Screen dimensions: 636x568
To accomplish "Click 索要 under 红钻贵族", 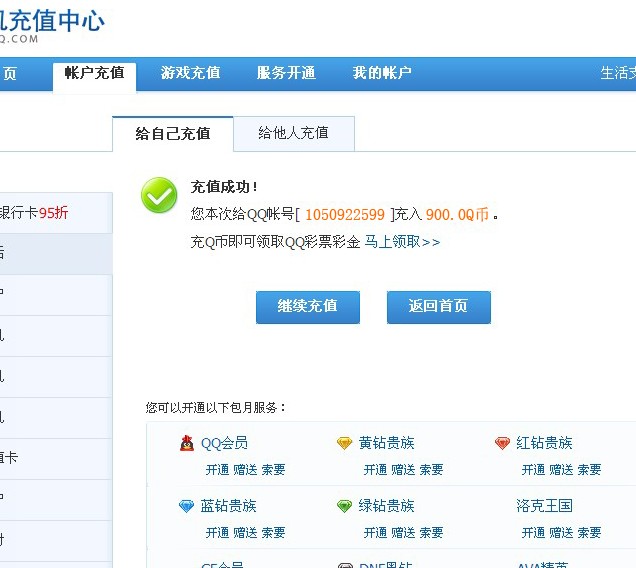I will pyautogui.click(x=589, y=470).
